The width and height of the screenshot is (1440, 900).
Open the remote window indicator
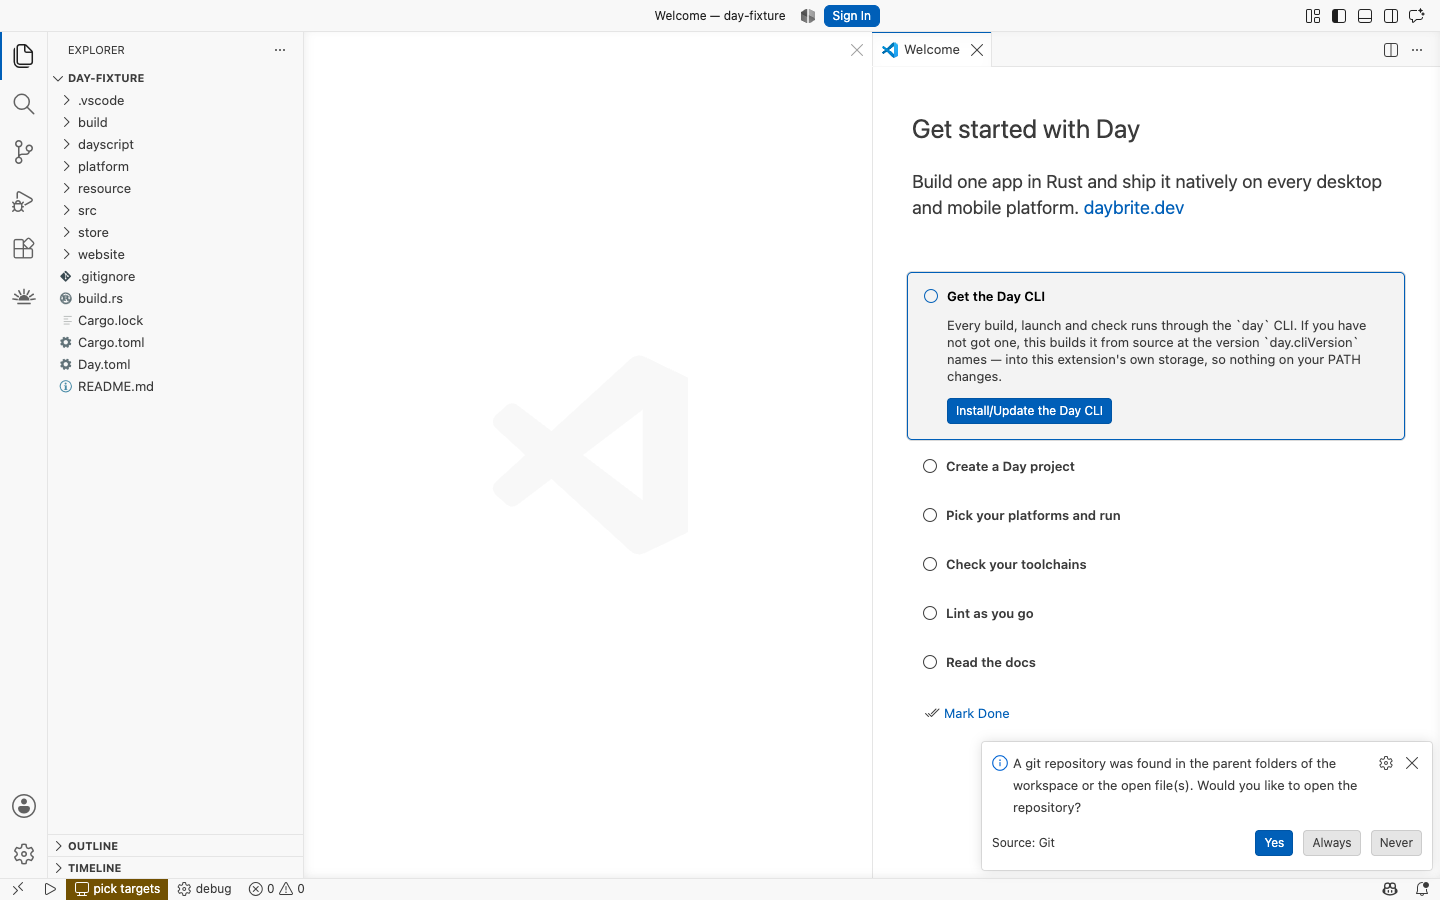coord(18,889)
